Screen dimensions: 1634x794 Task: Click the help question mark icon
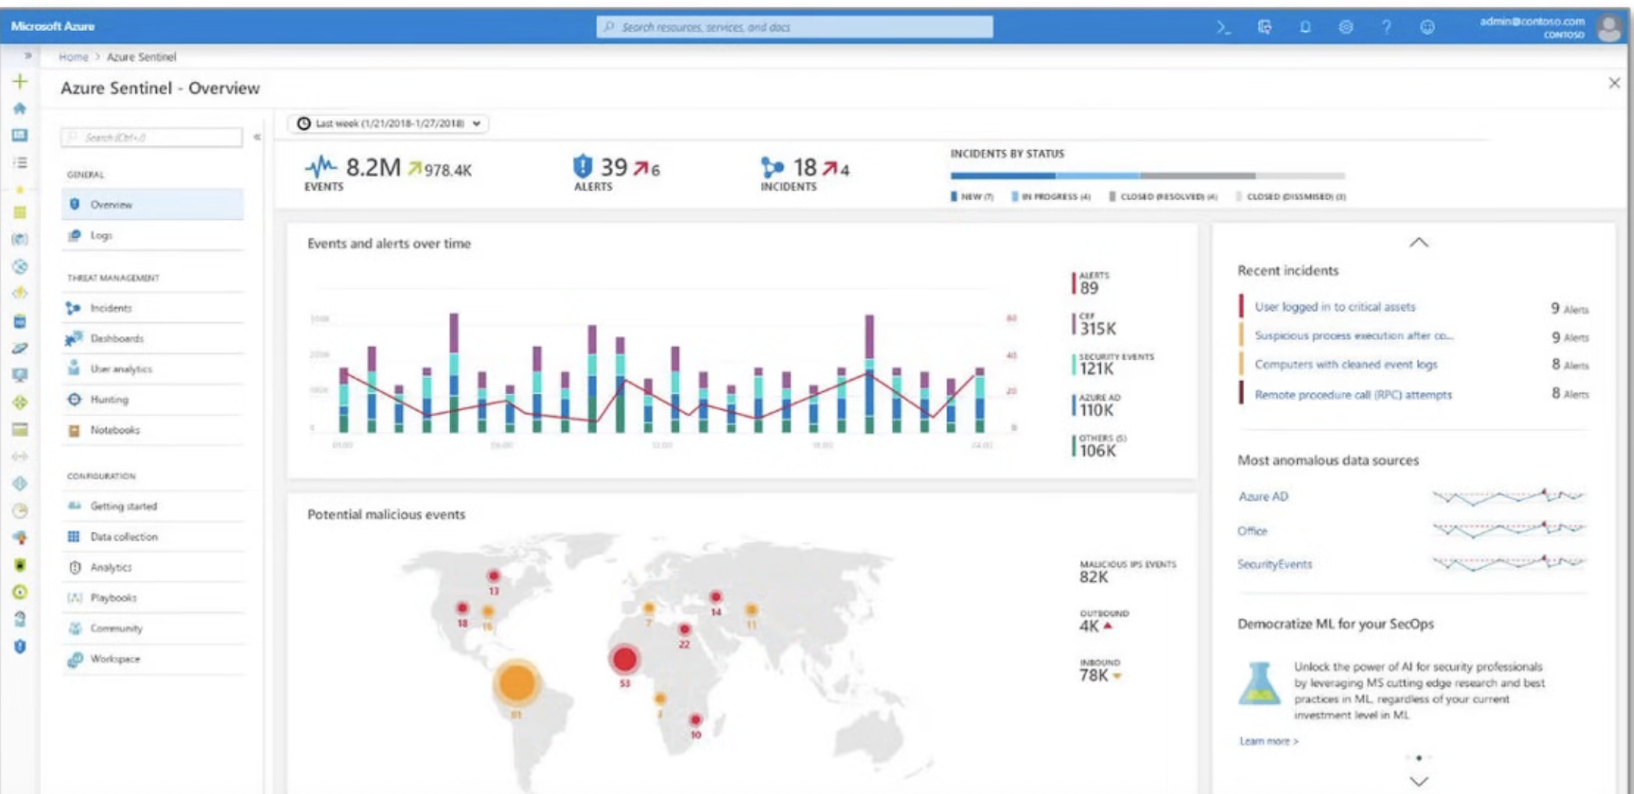pyautogui.click(x=1386, y=28)
